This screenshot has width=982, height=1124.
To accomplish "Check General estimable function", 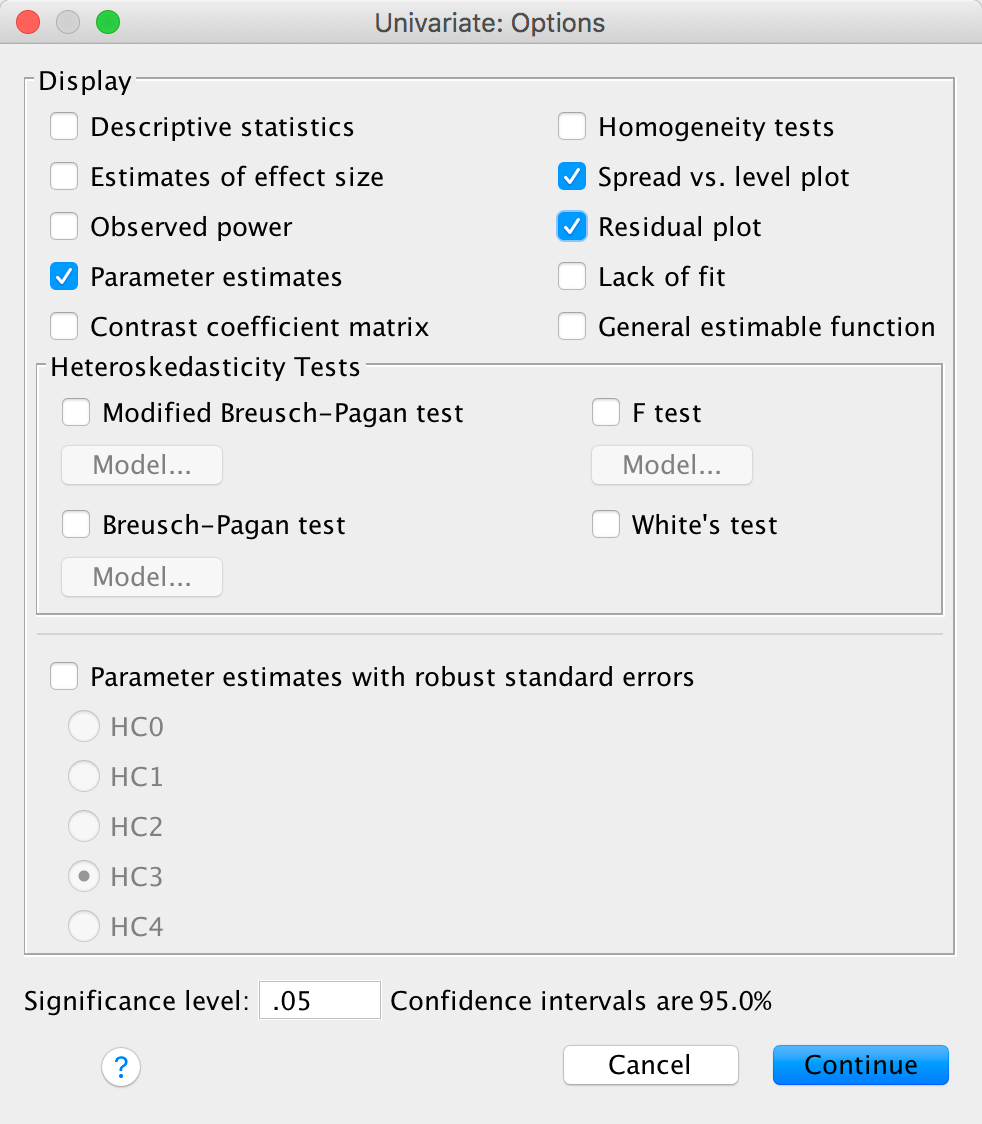I will pyautogui.click(x=572, y=327).
